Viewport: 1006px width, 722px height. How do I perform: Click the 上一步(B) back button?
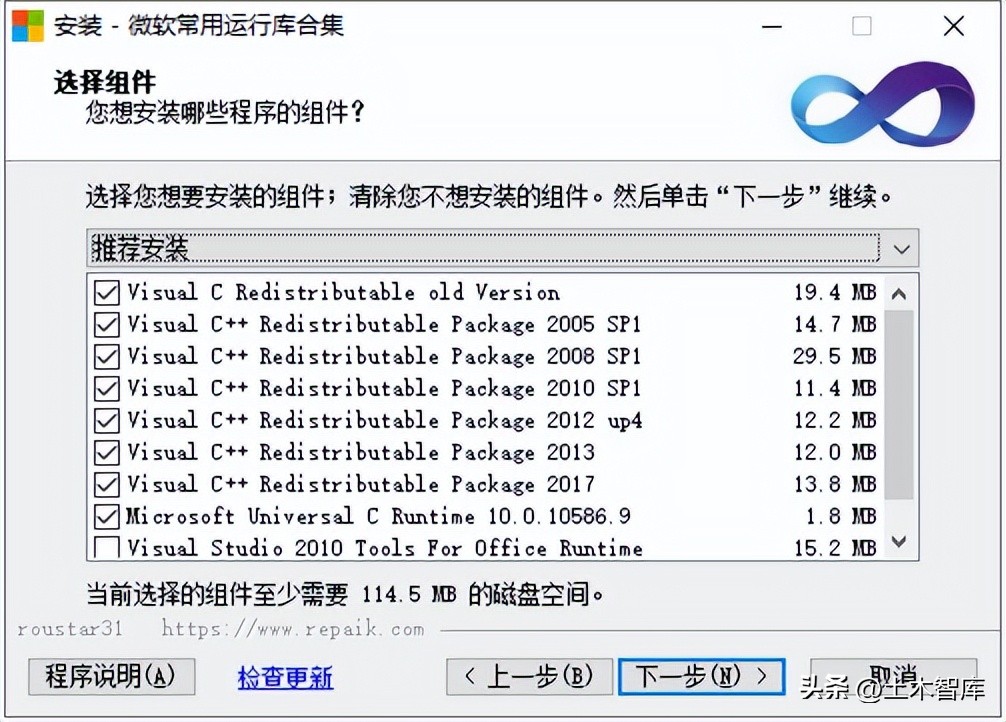(529, 677)
